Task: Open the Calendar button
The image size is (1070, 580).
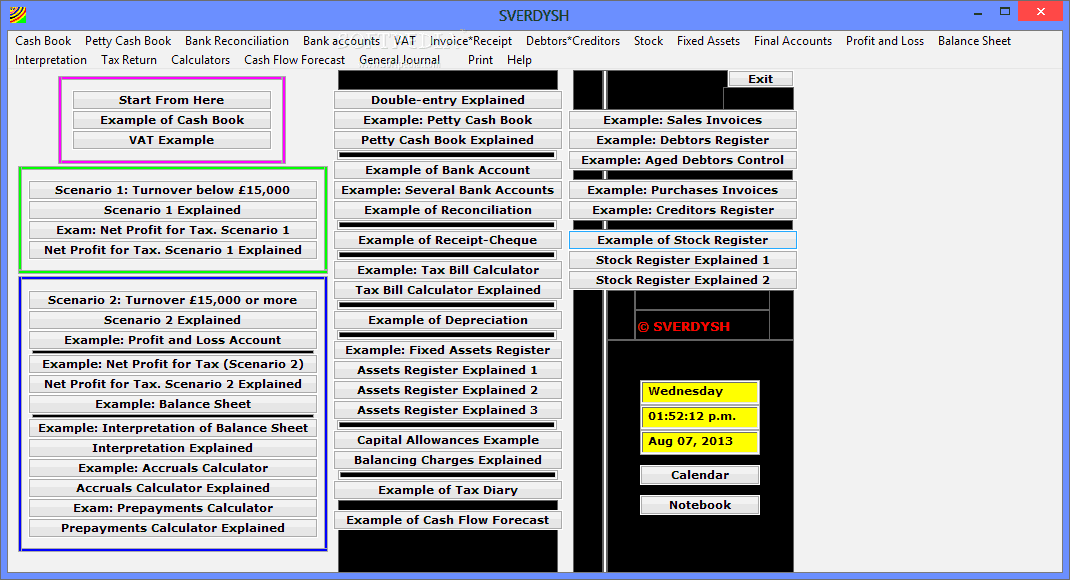Action: (699, 475)
